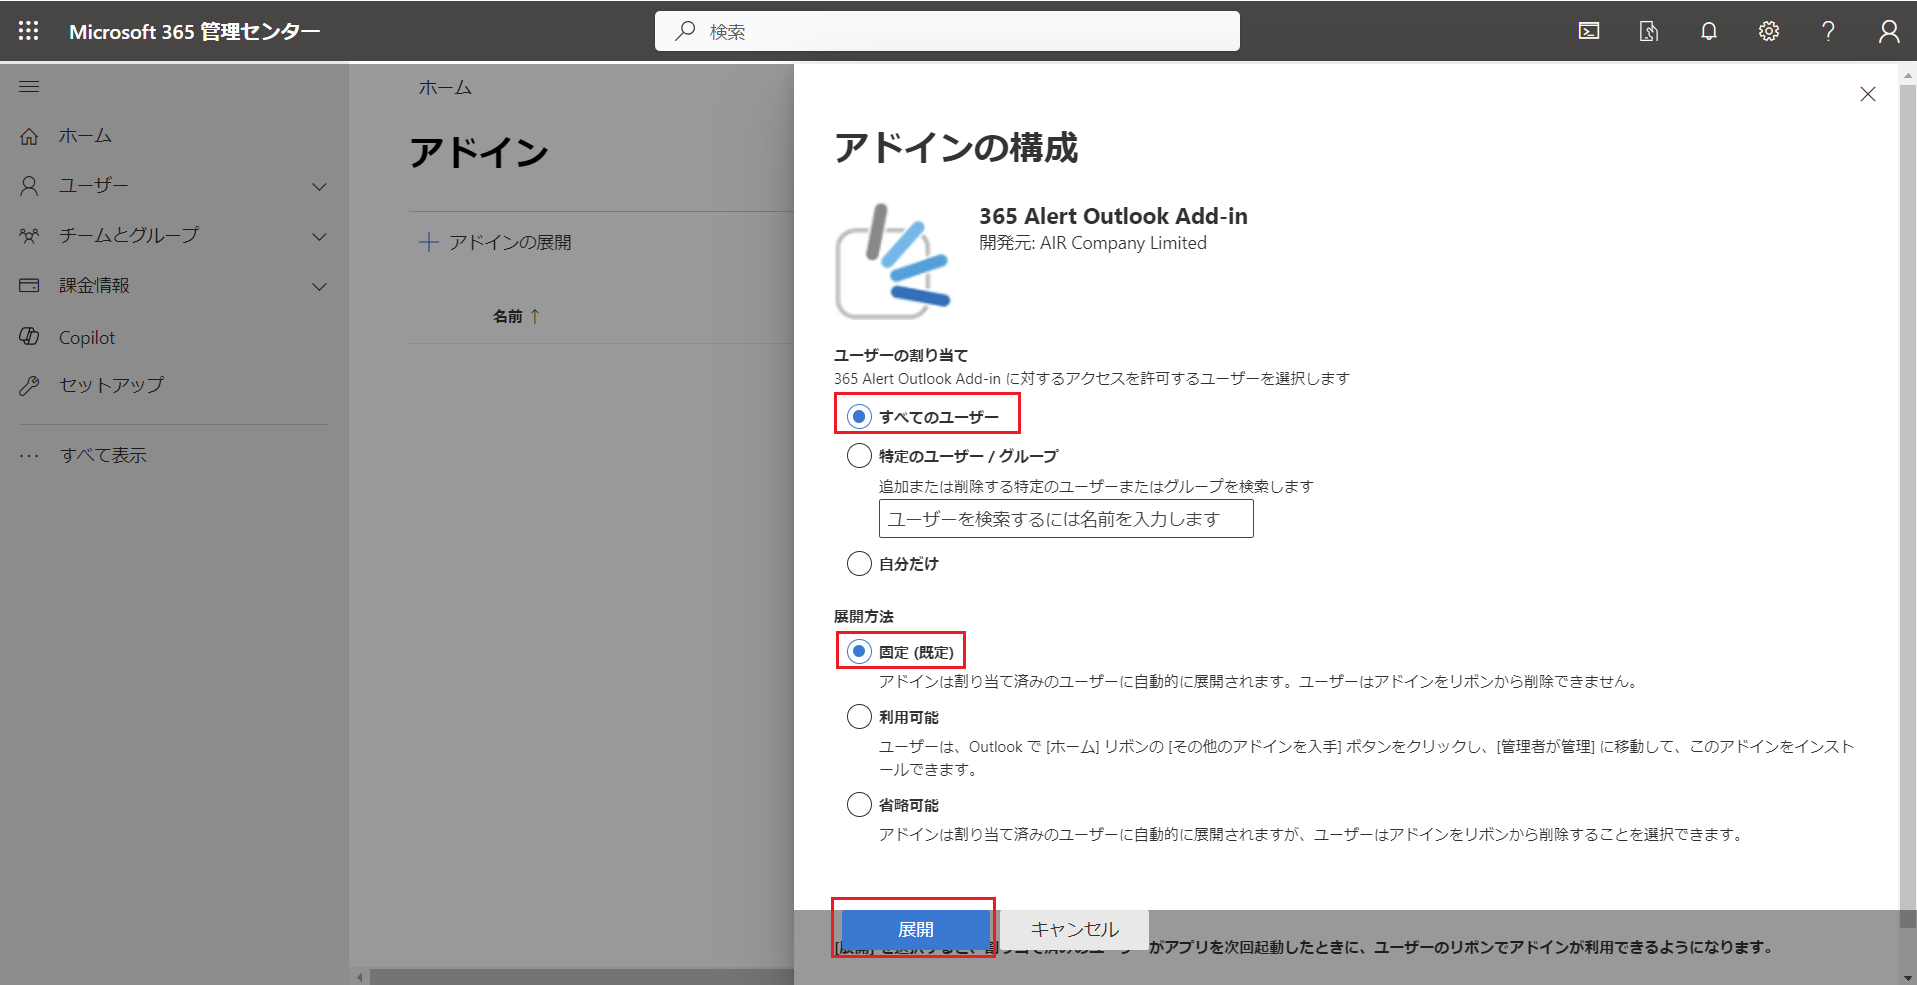Click the user search name input field
The height and width of the screenshot is (985, 1917).
[1065, 519]
